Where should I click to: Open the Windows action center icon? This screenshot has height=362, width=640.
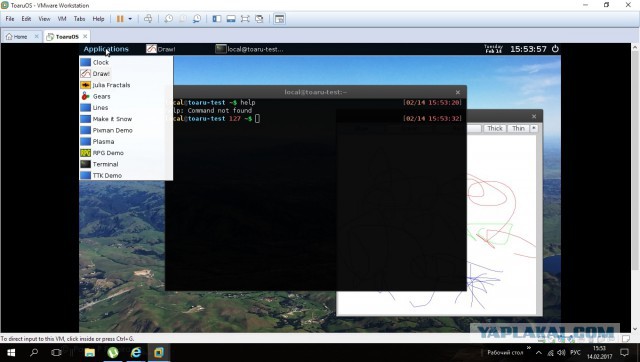(624, 352)
